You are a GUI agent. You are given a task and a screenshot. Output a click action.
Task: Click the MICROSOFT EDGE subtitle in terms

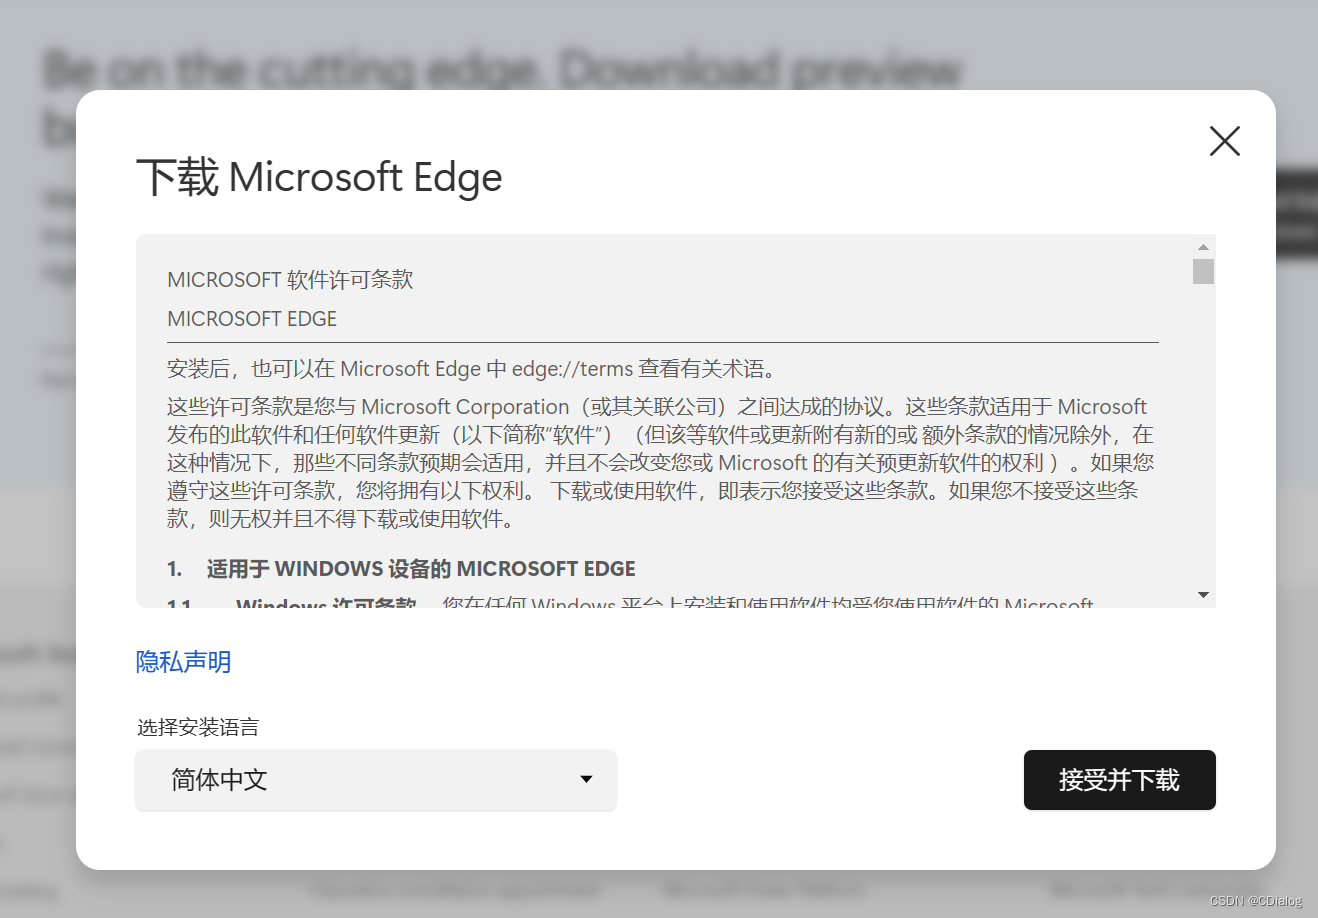click(x=251, y=318)
